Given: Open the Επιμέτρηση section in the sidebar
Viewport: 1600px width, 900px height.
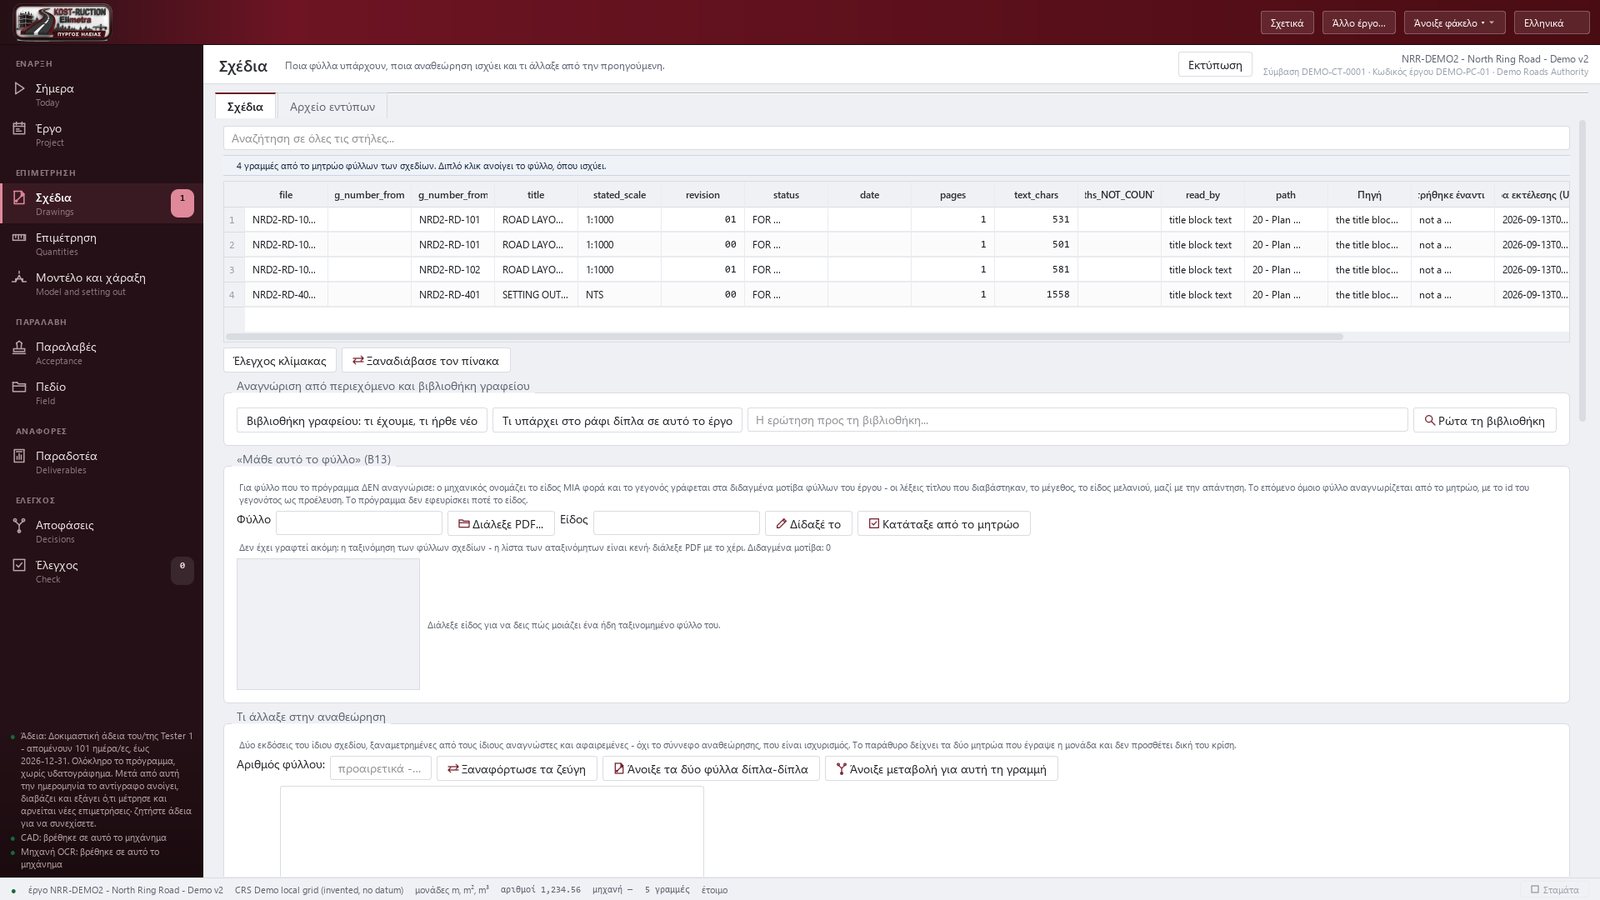Looking at the screenshot, I should [101, 243].
